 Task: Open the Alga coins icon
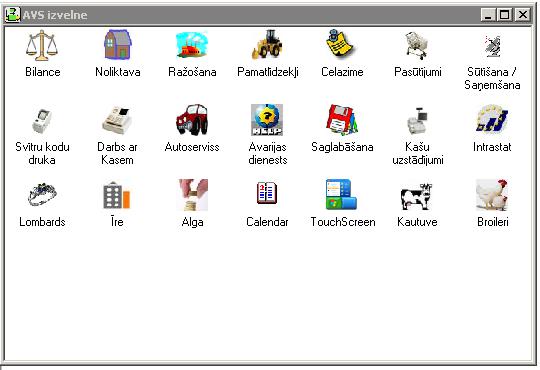click(192, 195)
